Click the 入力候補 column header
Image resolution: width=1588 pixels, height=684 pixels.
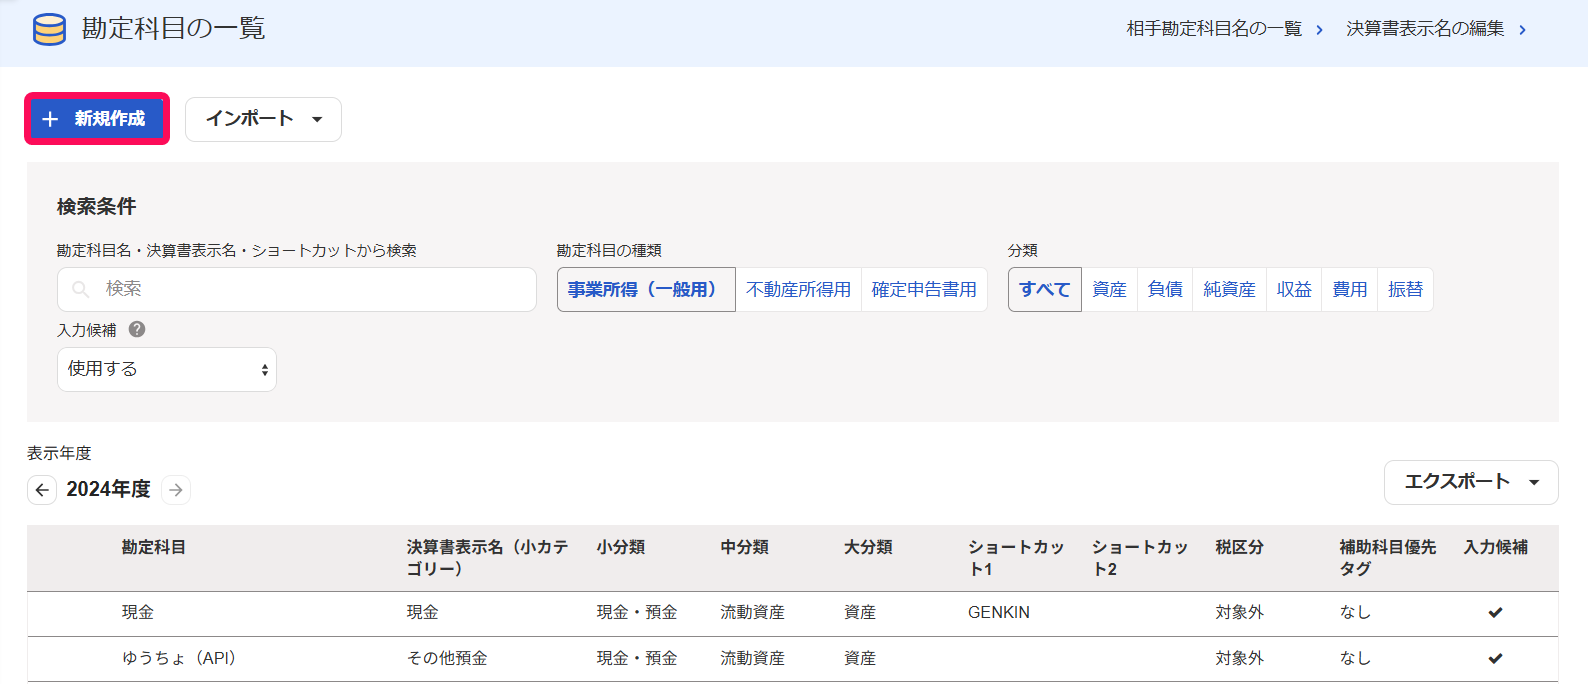tap(1496, 547)
